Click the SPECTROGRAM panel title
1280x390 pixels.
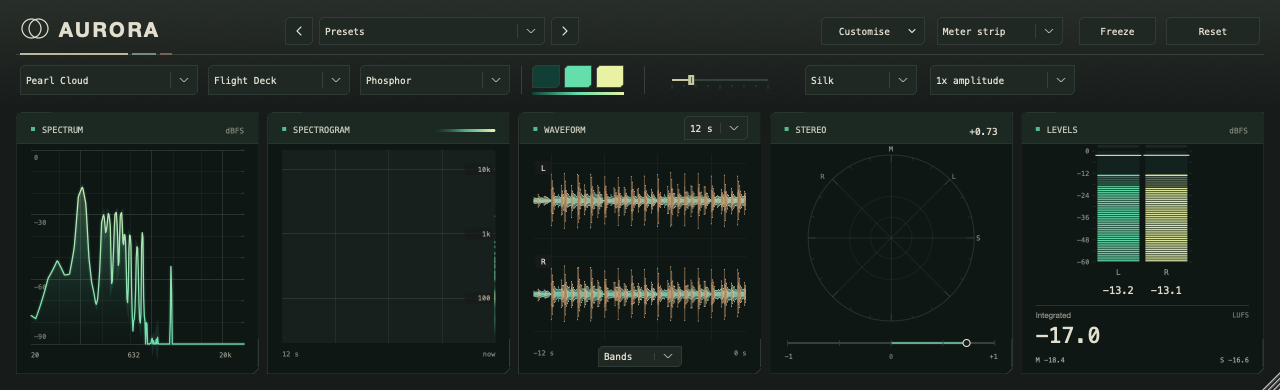[321, 130]
